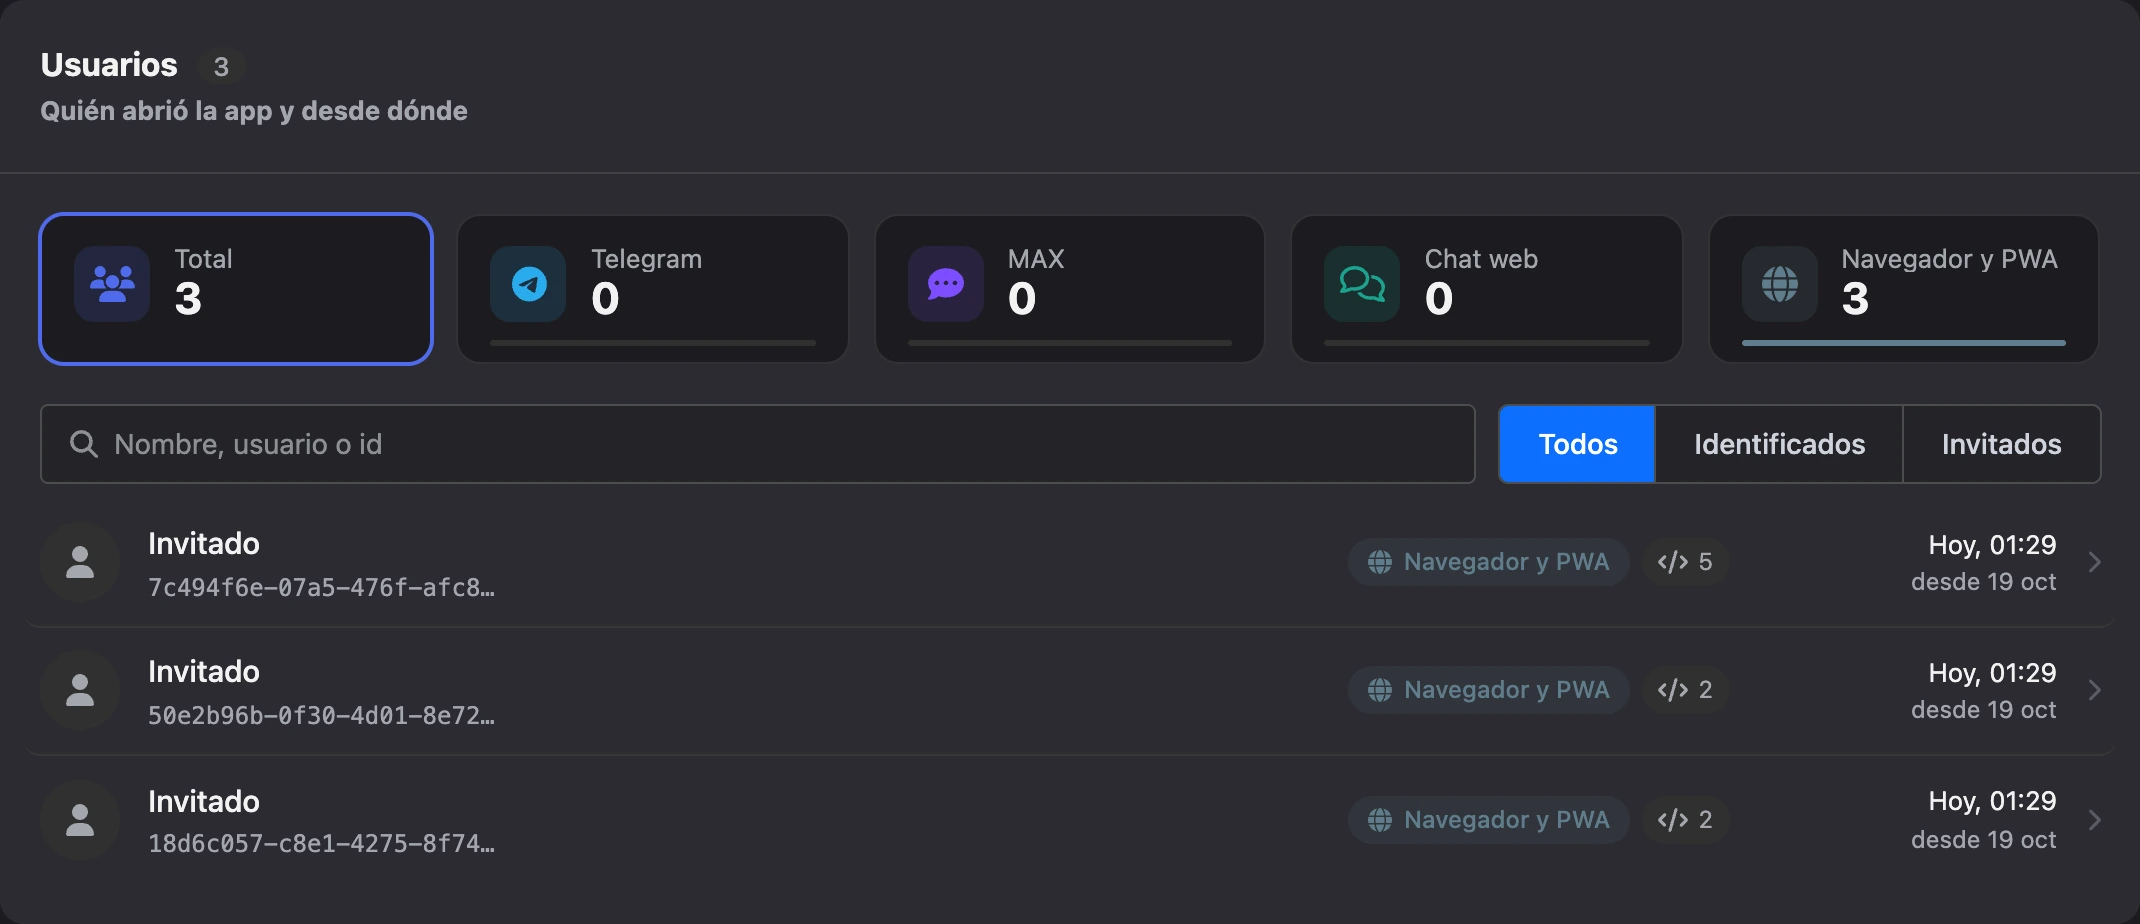
Task: Click the search magnifier icon
Action: click(x=84, y=444)
